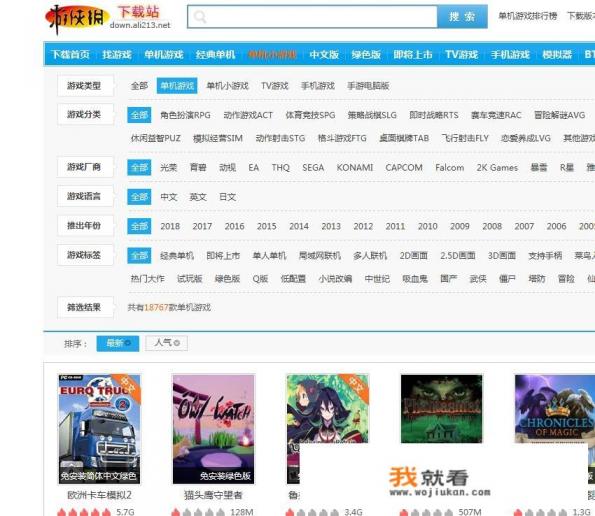Screen dimensions: 595x516
Task: Filter by 即时战略RTS category
Action: (434, 115)
